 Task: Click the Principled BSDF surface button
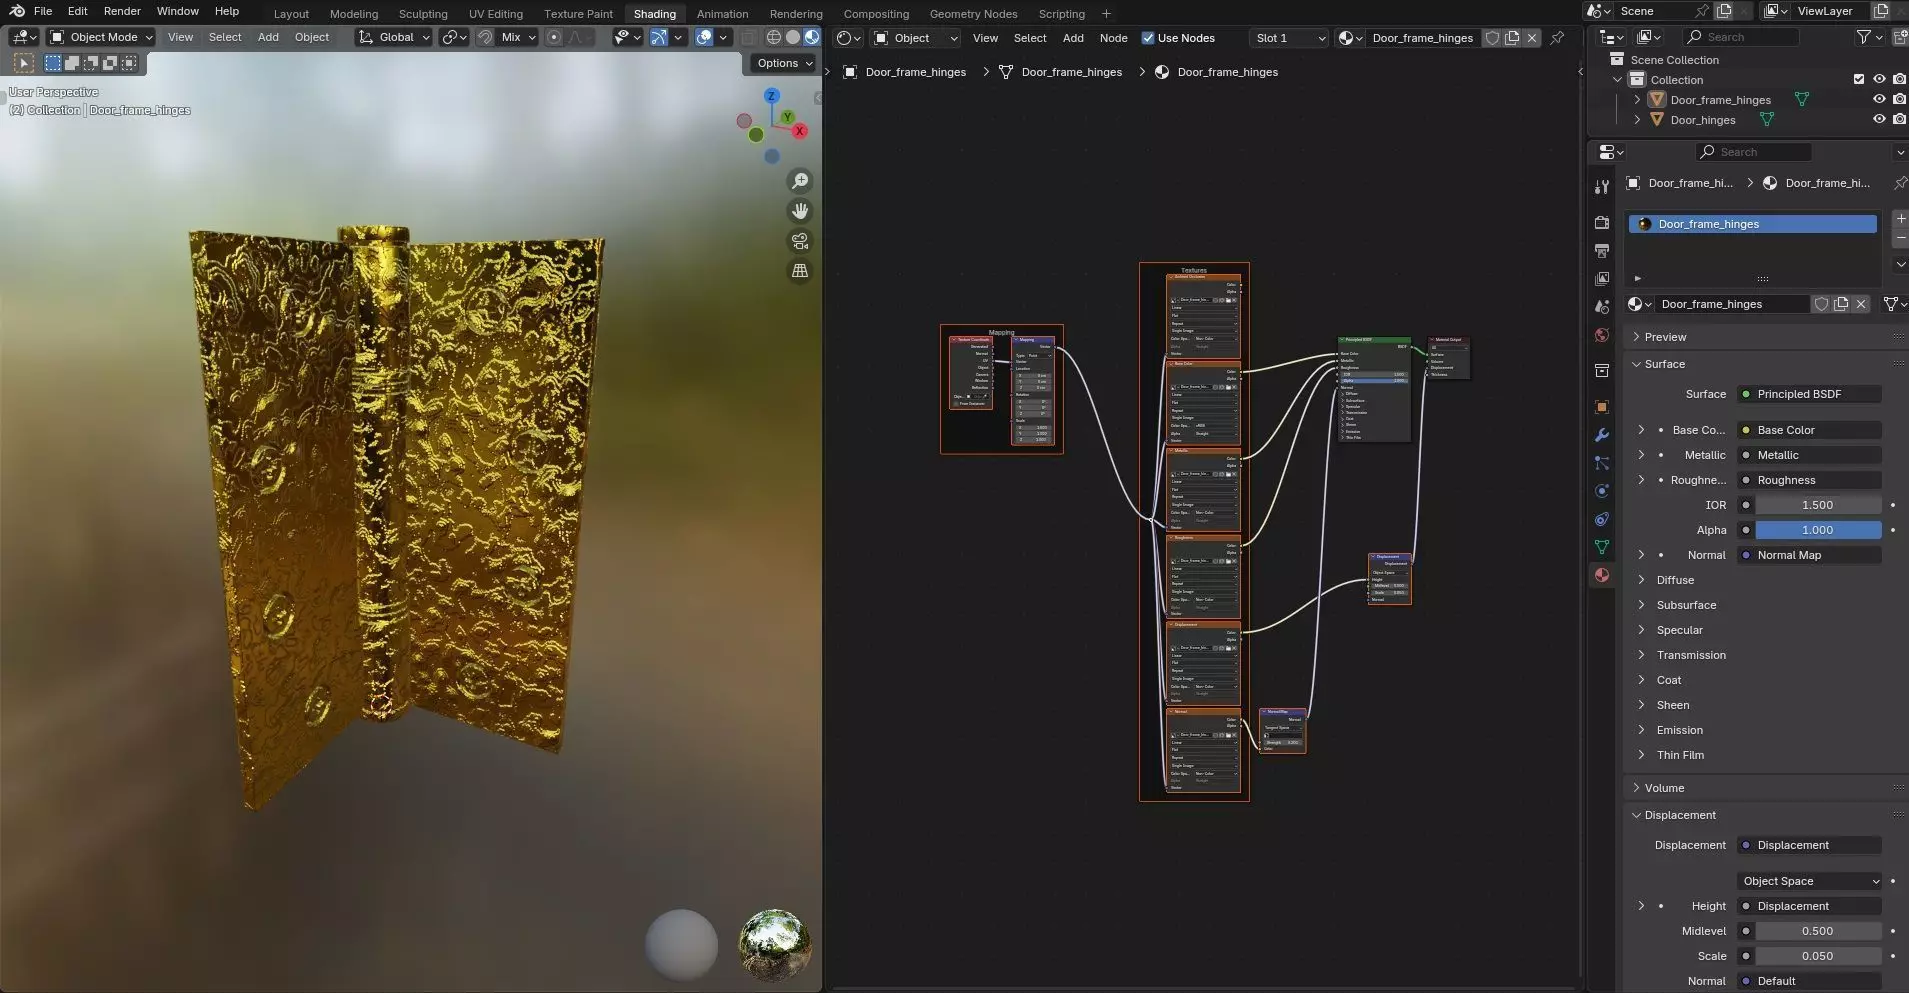(x=1810, y=394)
